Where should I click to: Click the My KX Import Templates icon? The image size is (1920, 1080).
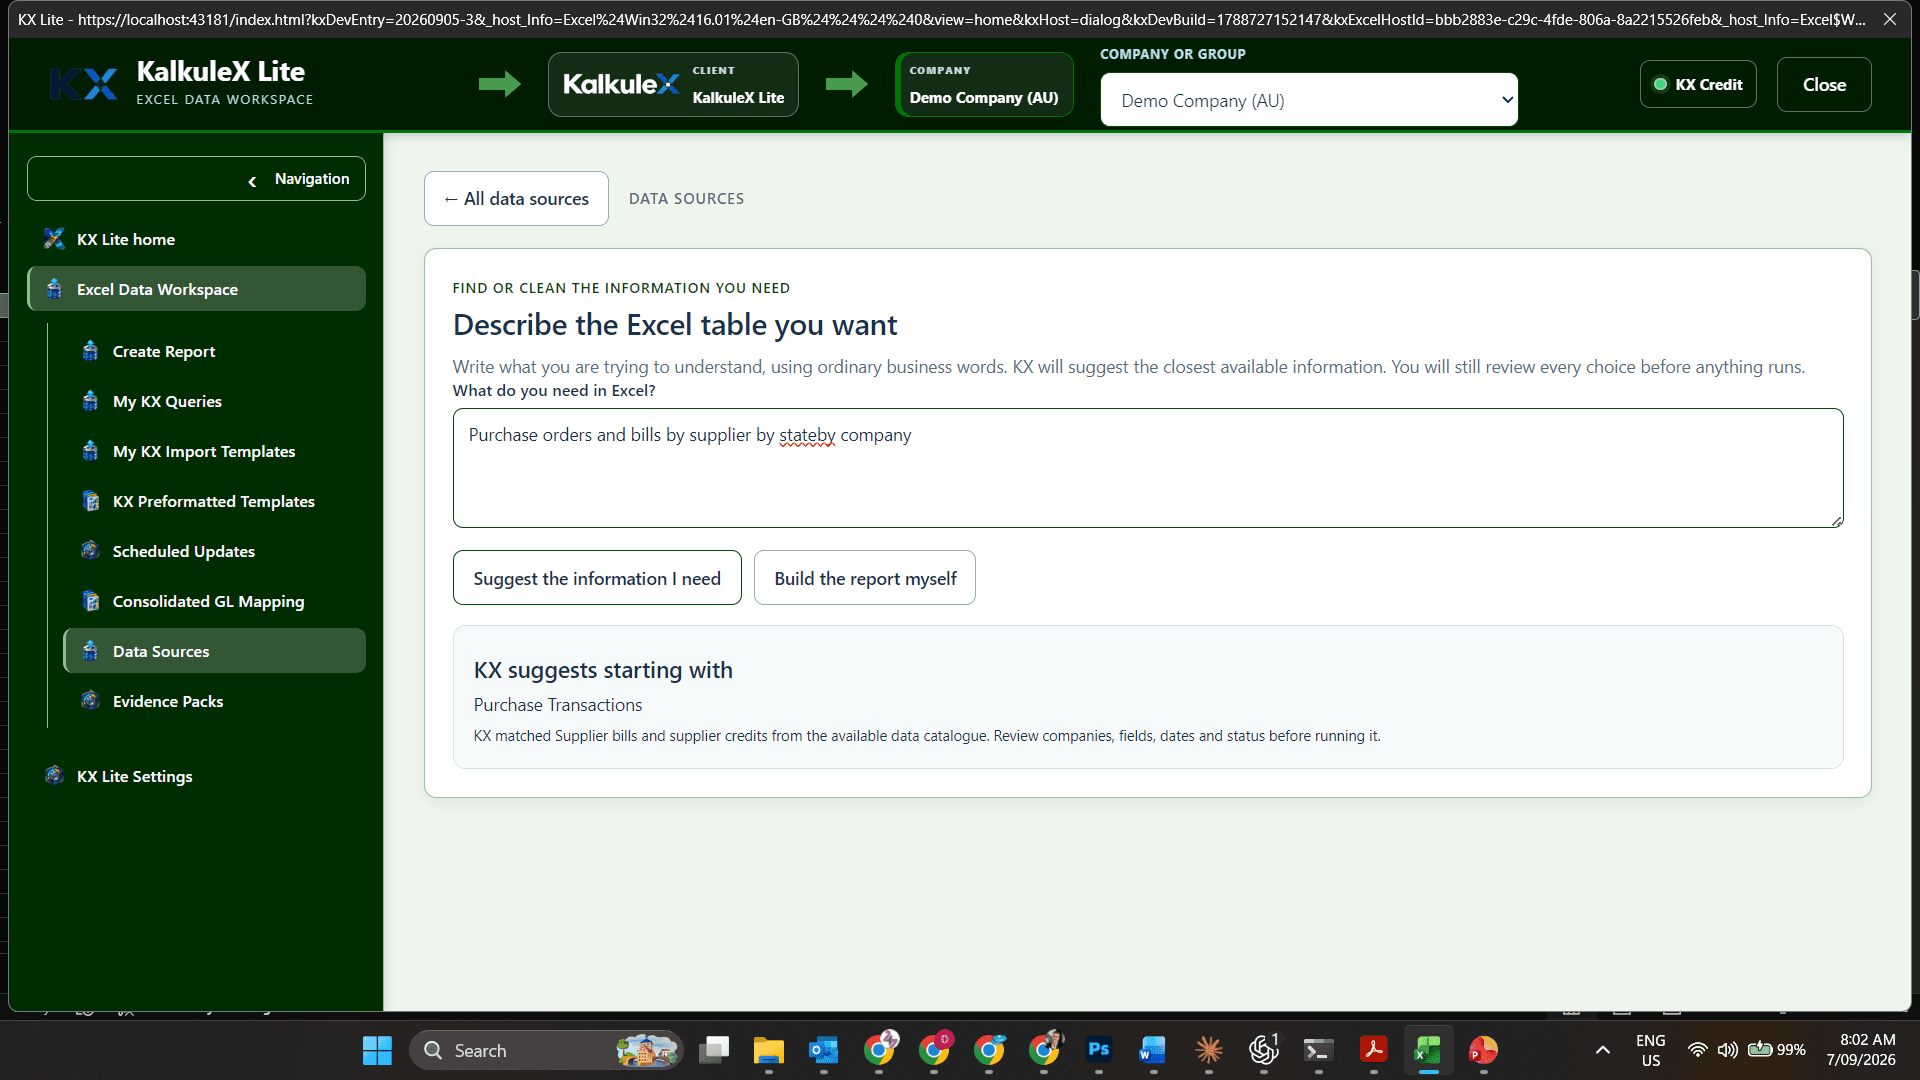pos(90,451)
